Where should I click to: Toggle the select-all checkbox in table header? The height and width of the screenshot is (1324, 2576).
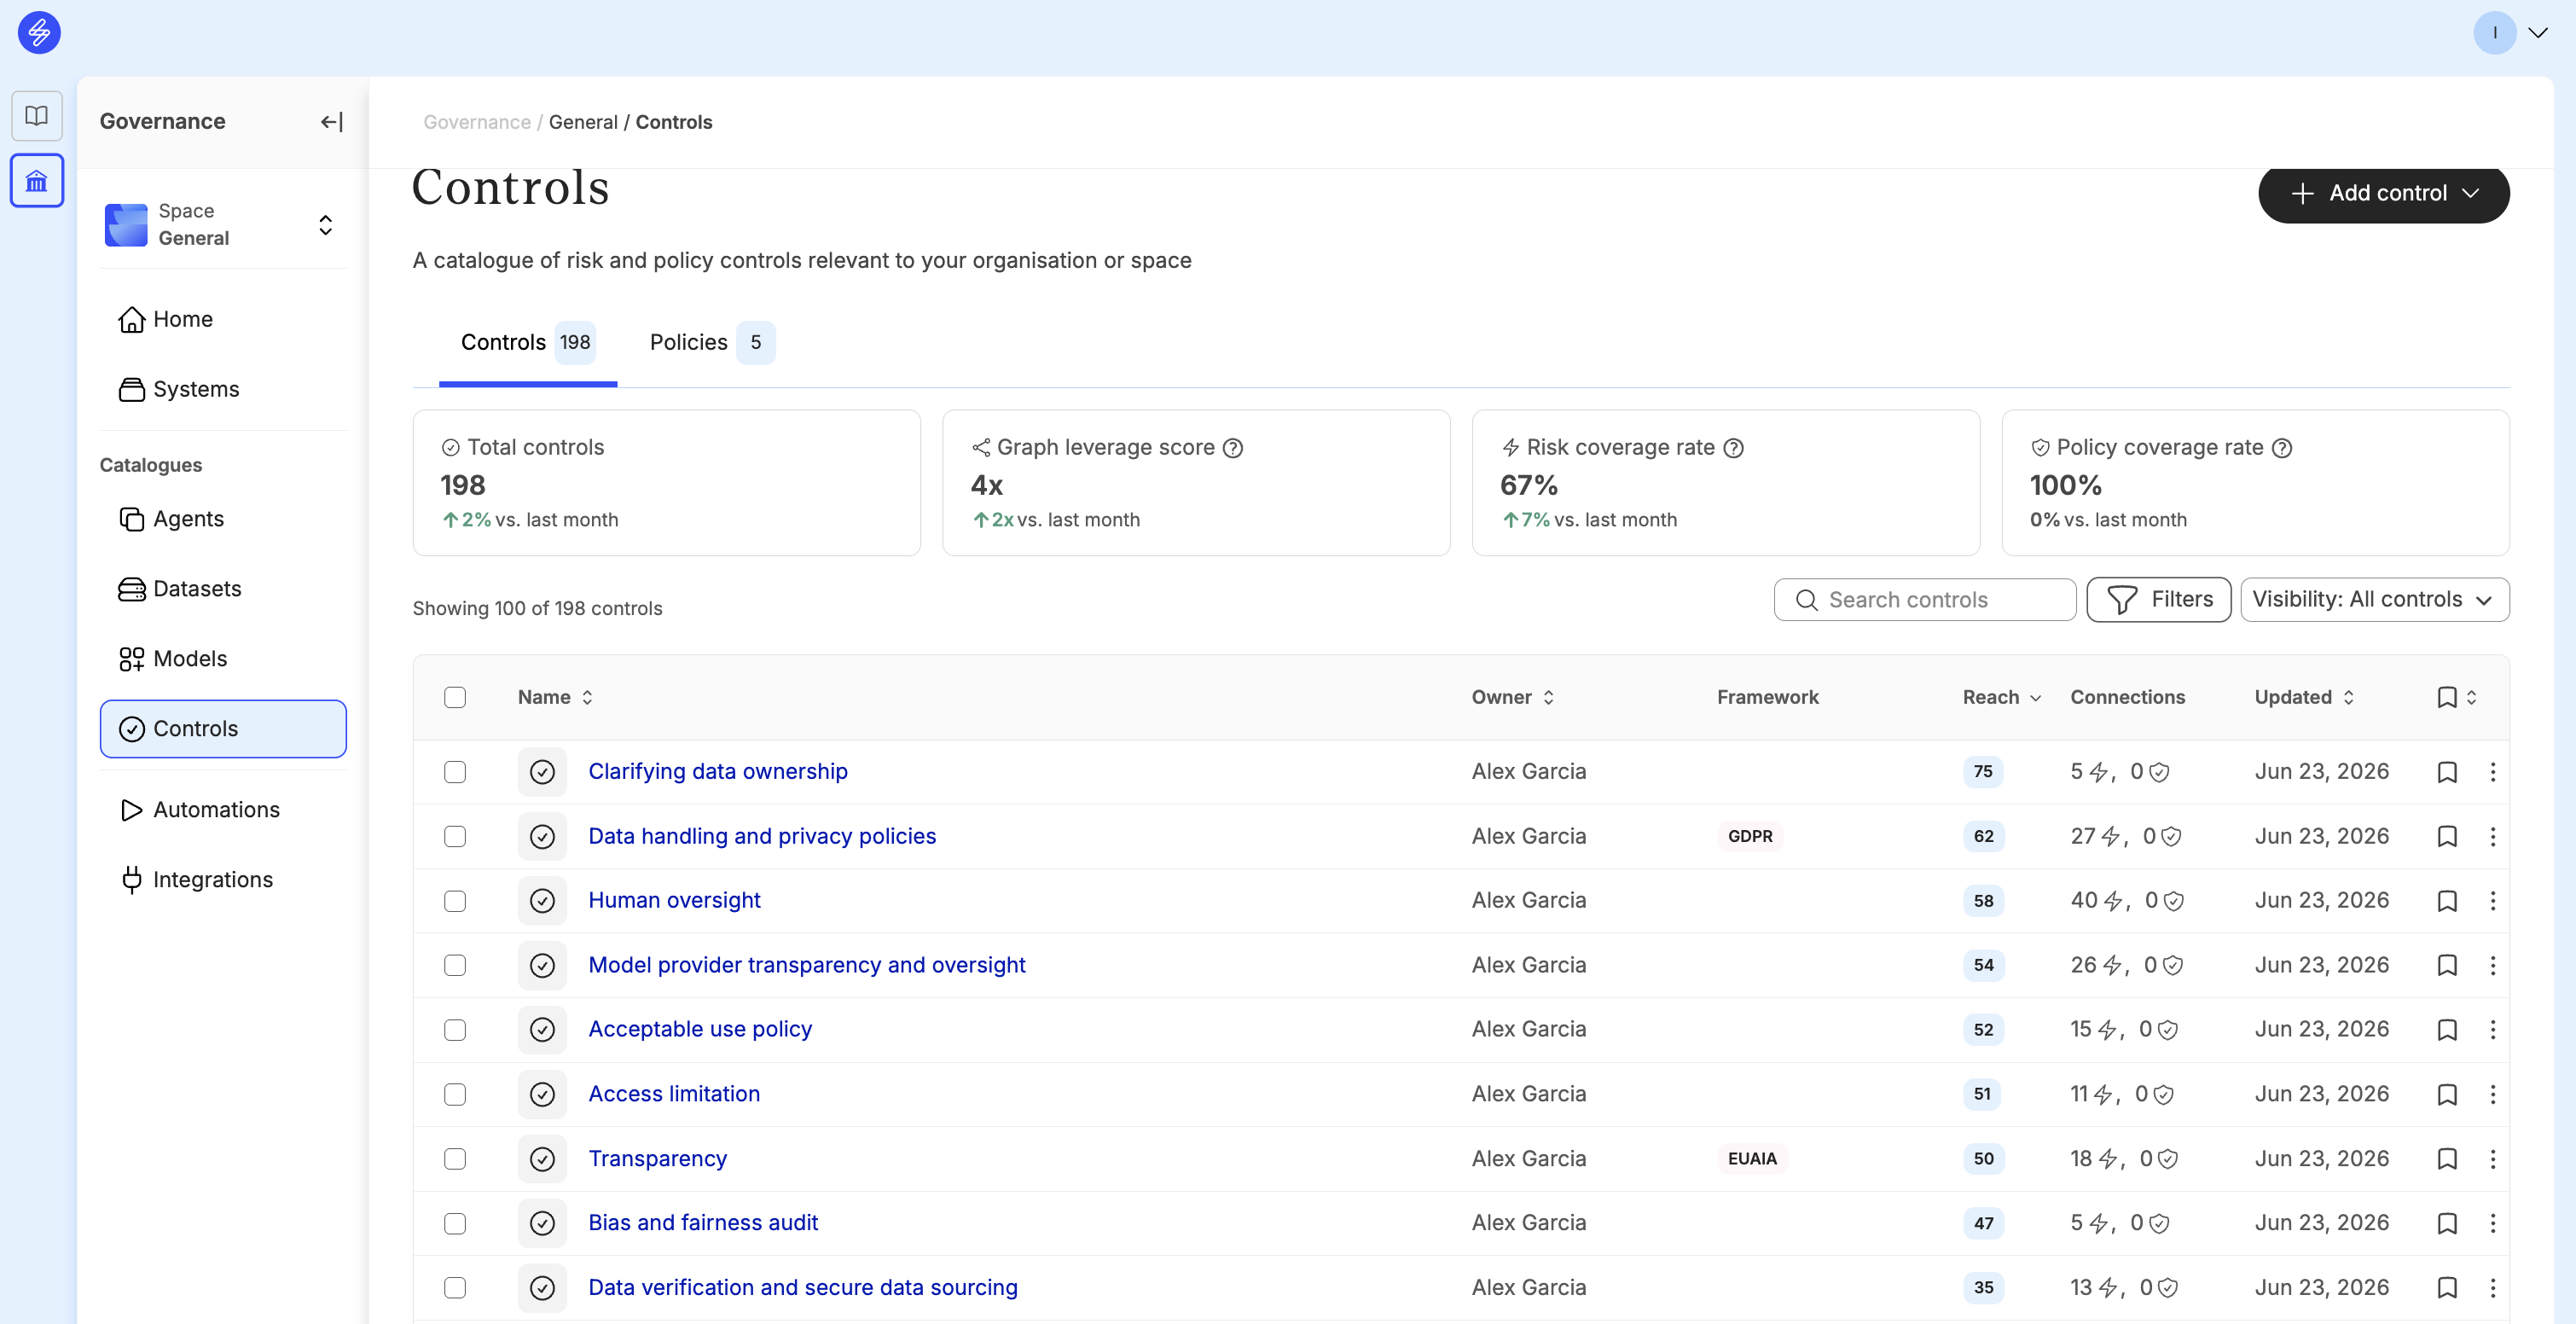[455, 698]
